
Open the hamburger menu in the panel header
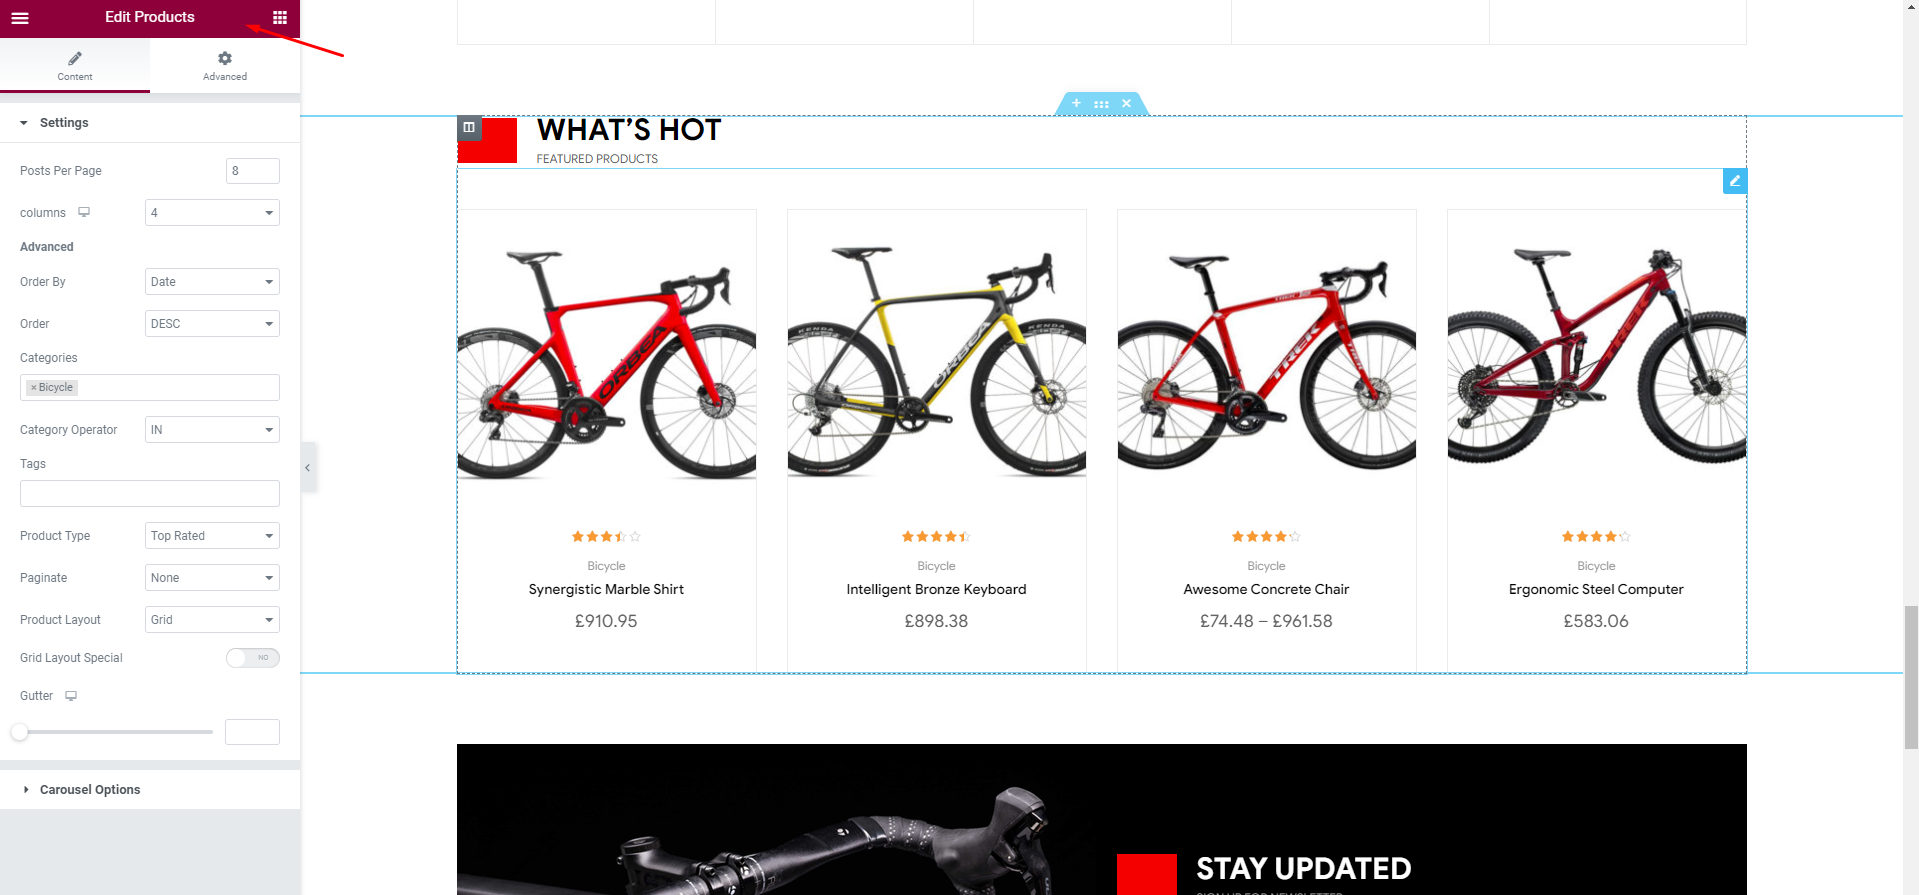[20, 18]
